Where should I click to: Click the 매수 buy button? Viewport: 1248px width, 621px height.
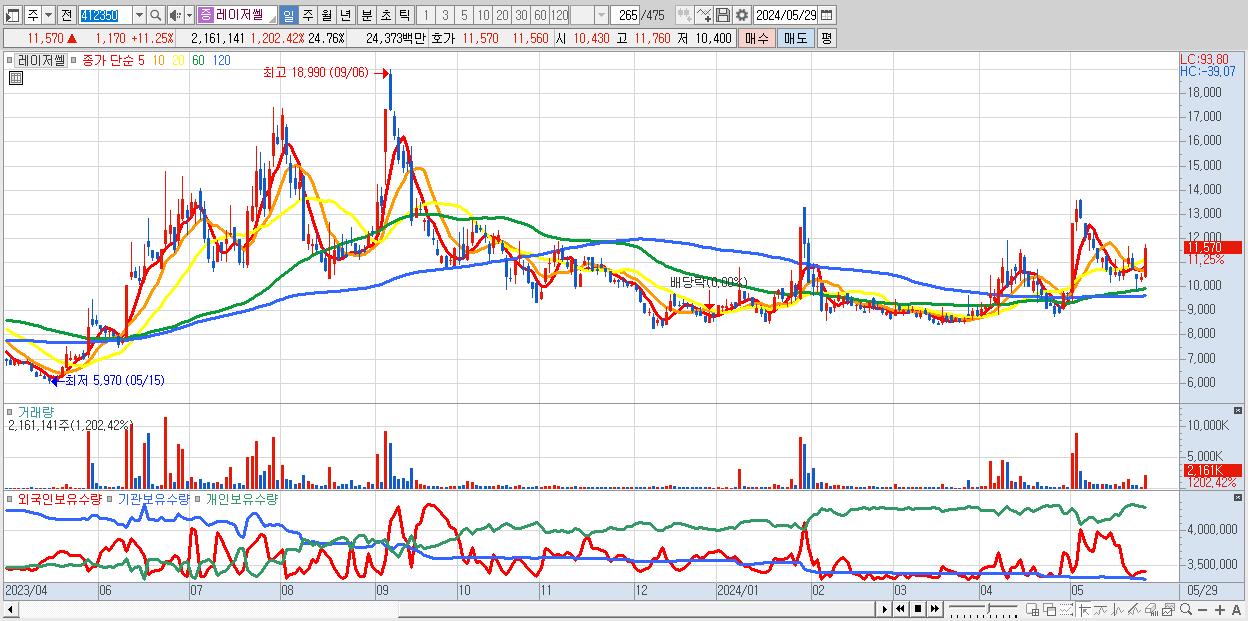(757, 38)
